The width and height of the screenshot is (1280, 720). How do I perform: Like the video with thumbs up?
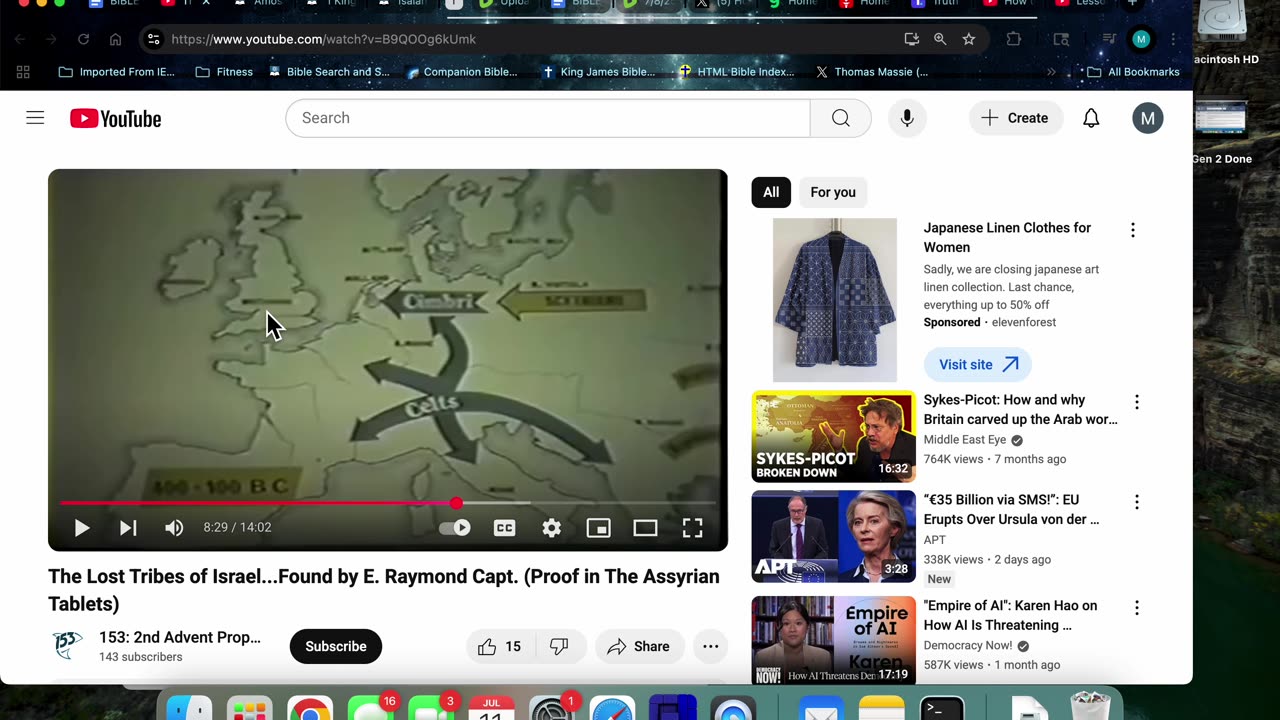tap(499, 647)
